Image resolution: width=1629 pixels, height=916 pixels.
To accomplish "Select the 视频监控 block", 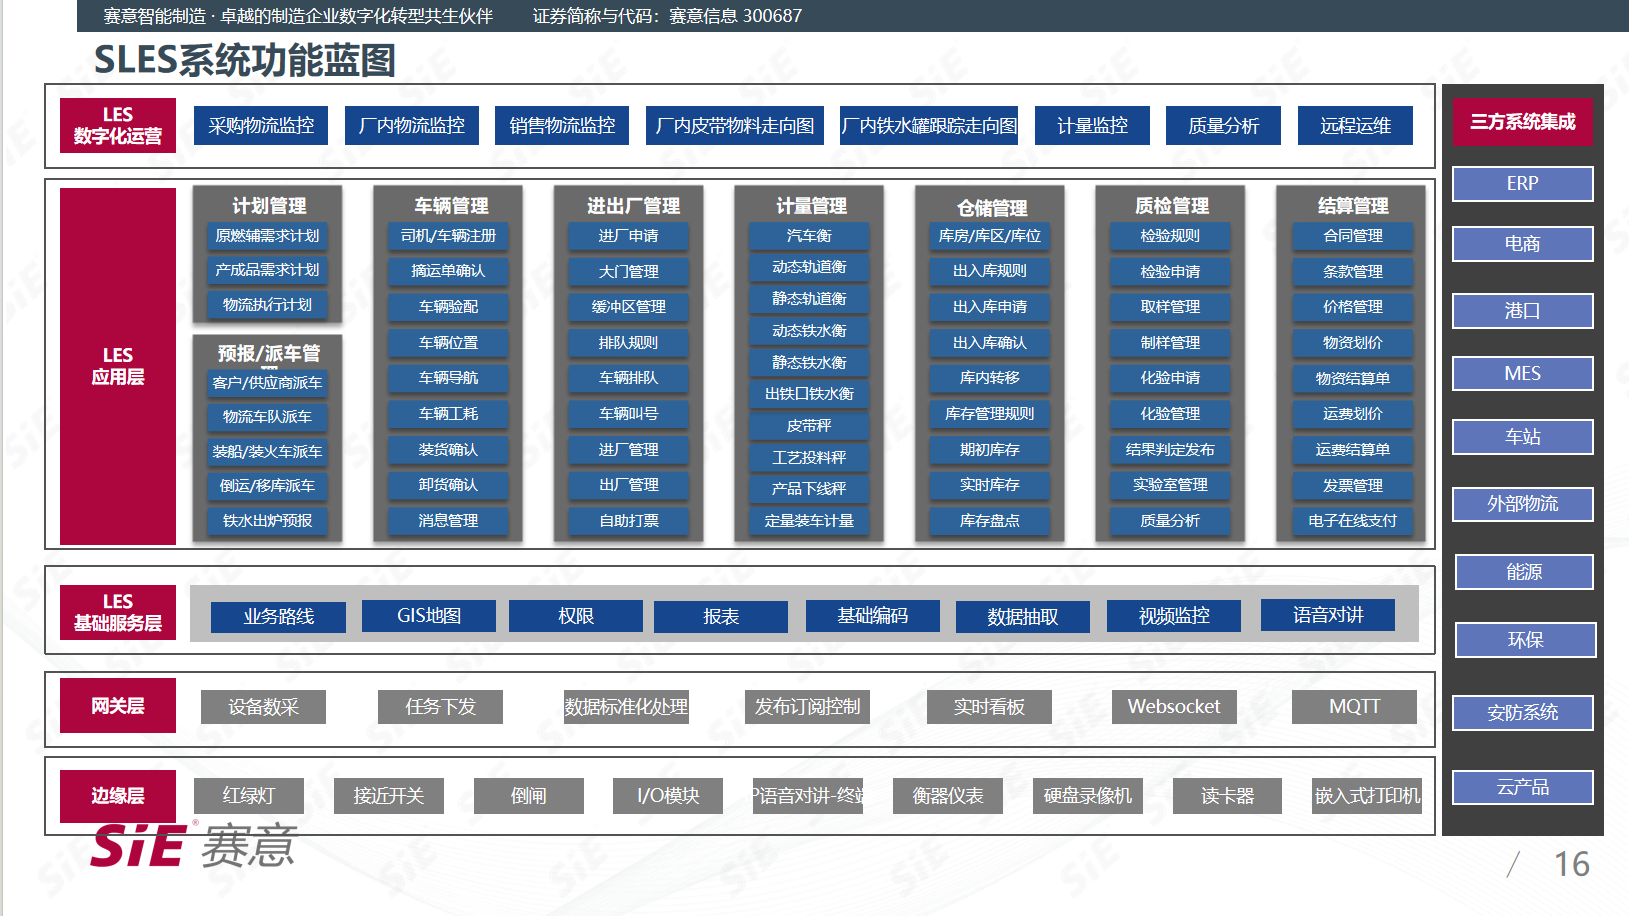I will pos(1174,616).
